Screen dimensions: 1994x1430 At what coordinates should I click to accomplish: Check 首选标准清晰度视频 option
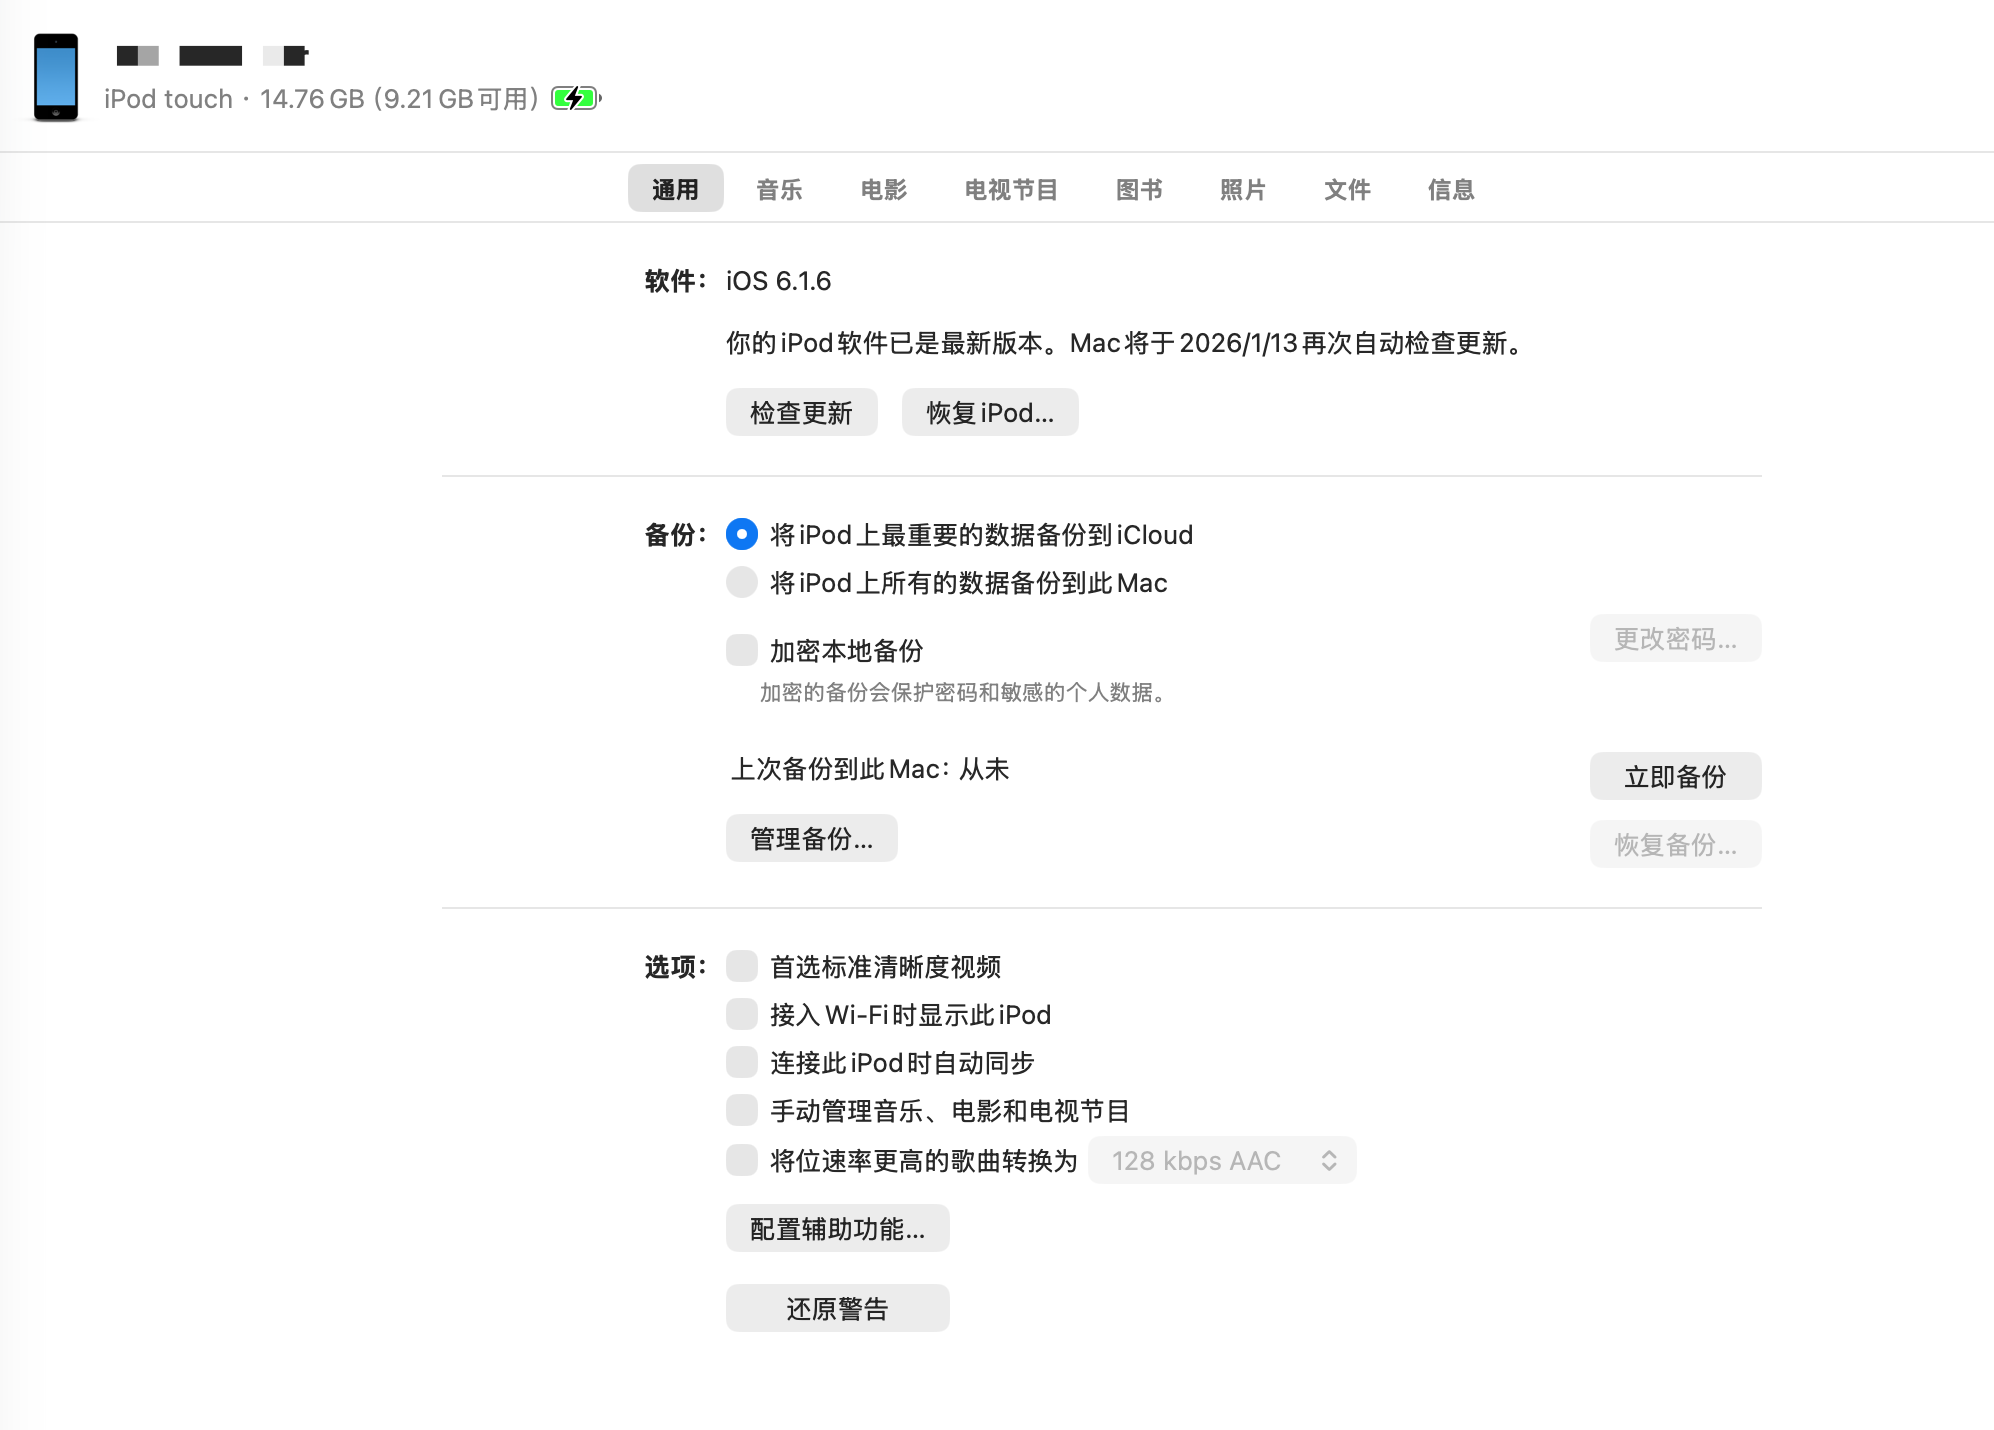741,966
